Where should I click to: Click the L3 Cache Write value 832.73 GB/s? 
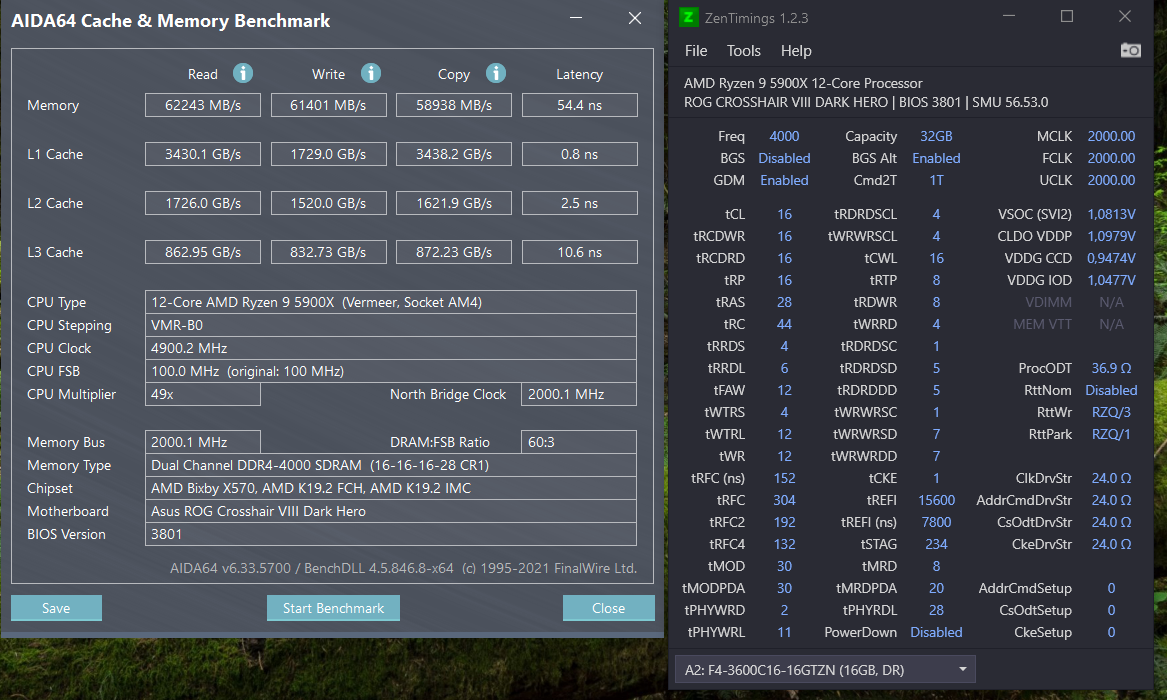click(328, 252)
